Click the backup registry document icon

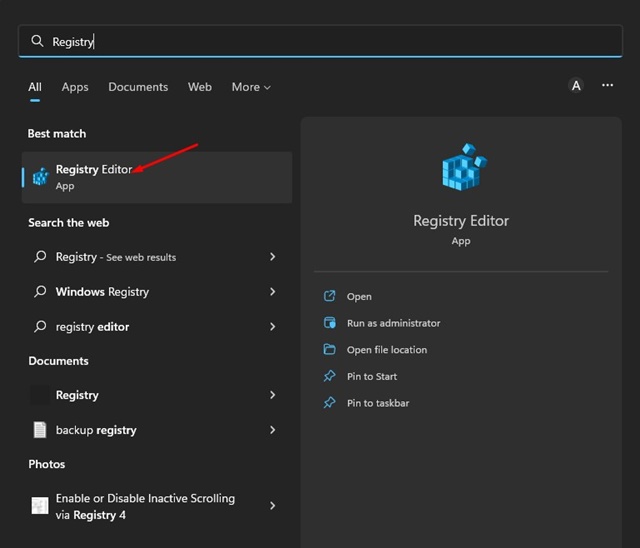40,430
